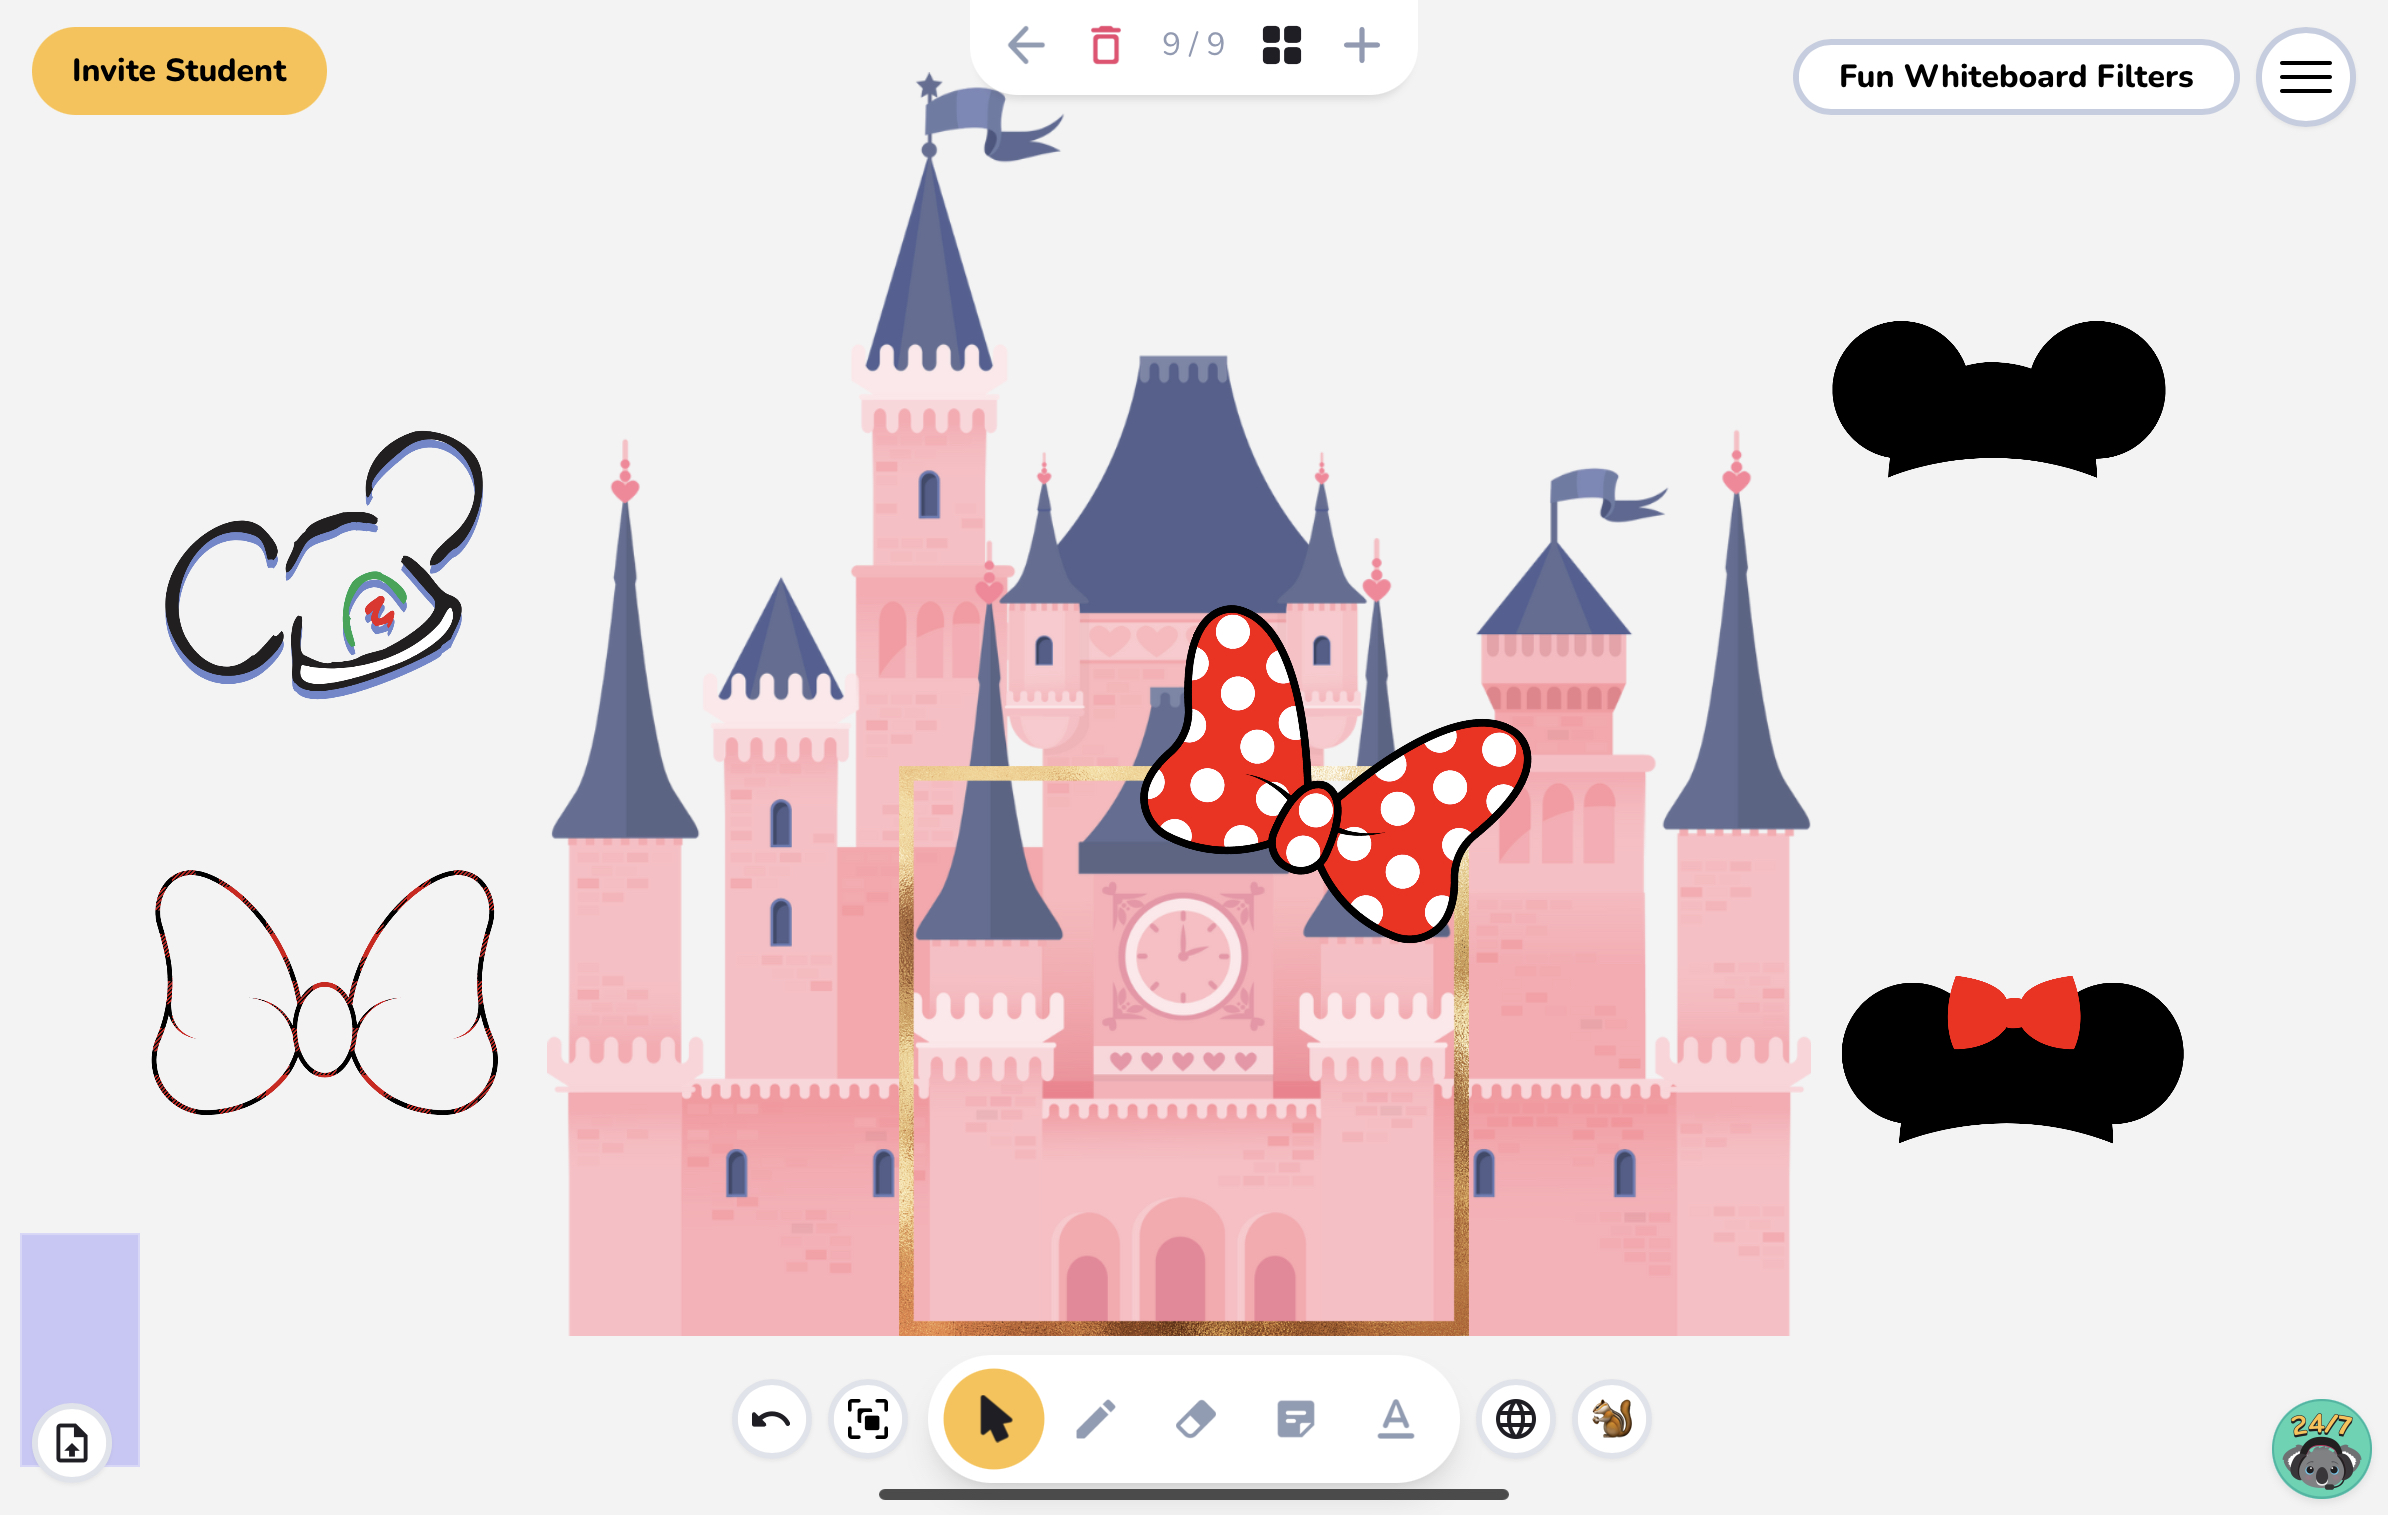Select the pointer cursor tool
The width and height of the screenshot is (2388, 1515).
point(991,1418)
